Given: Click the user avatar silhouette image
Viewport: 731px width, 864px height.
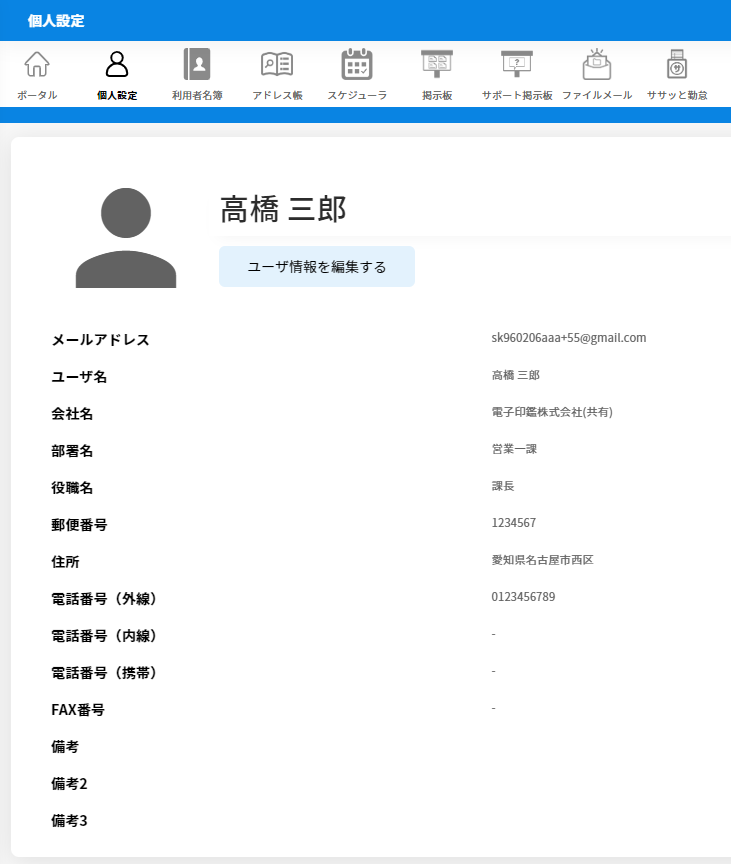Looking at the screenshot, I should click(x=126, y=237).
